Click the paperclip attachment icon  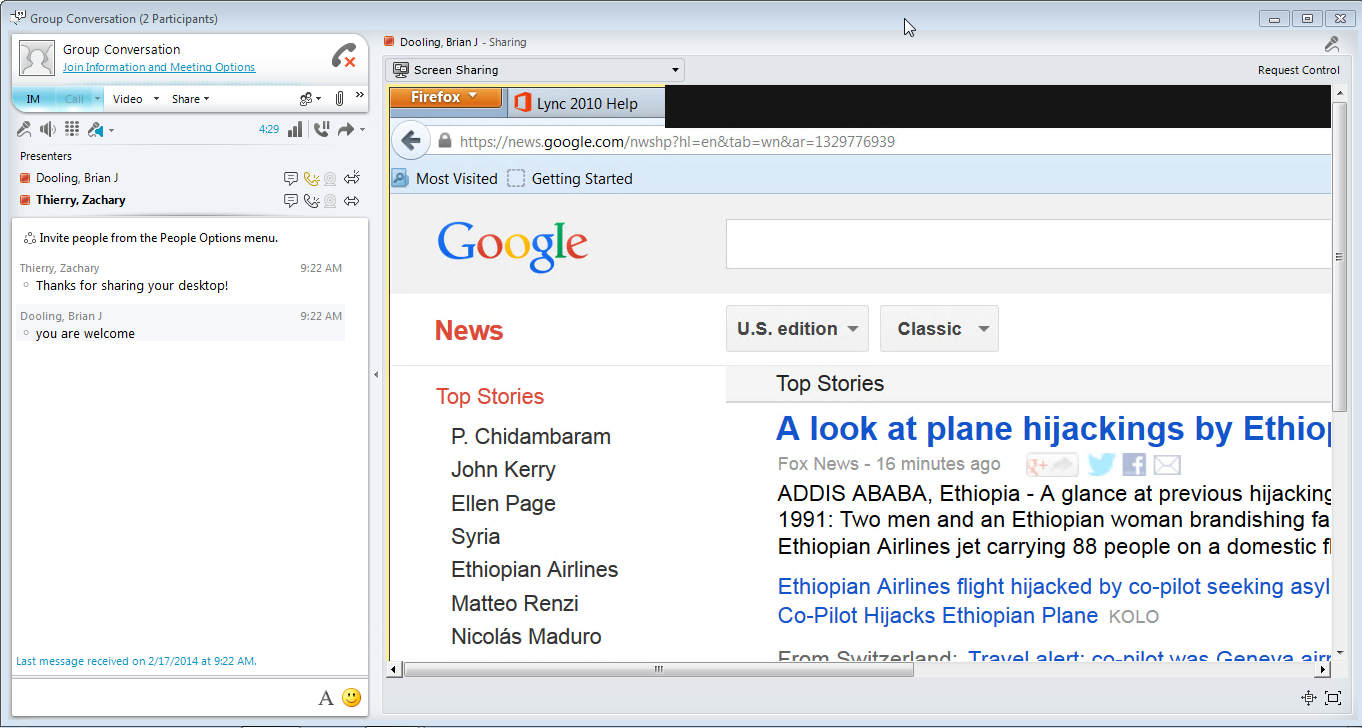[339, 99]
